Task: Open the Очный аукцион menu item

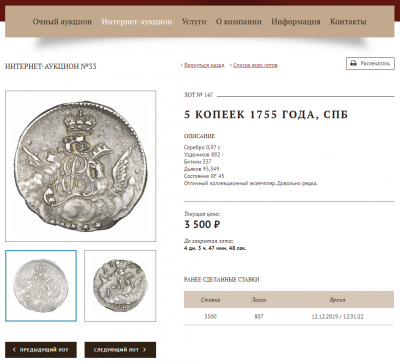Action: 62,22
